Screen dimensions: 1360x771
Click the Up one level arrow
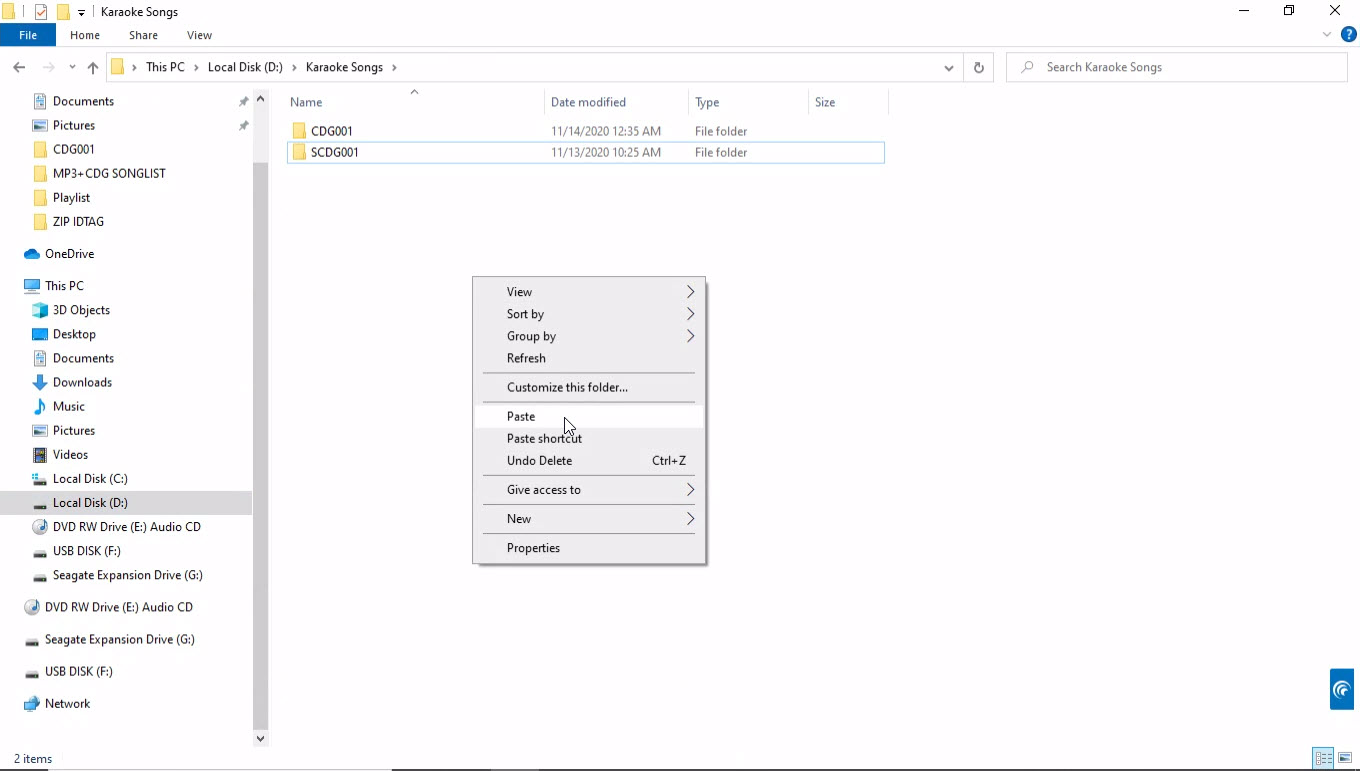coord(93,68)
